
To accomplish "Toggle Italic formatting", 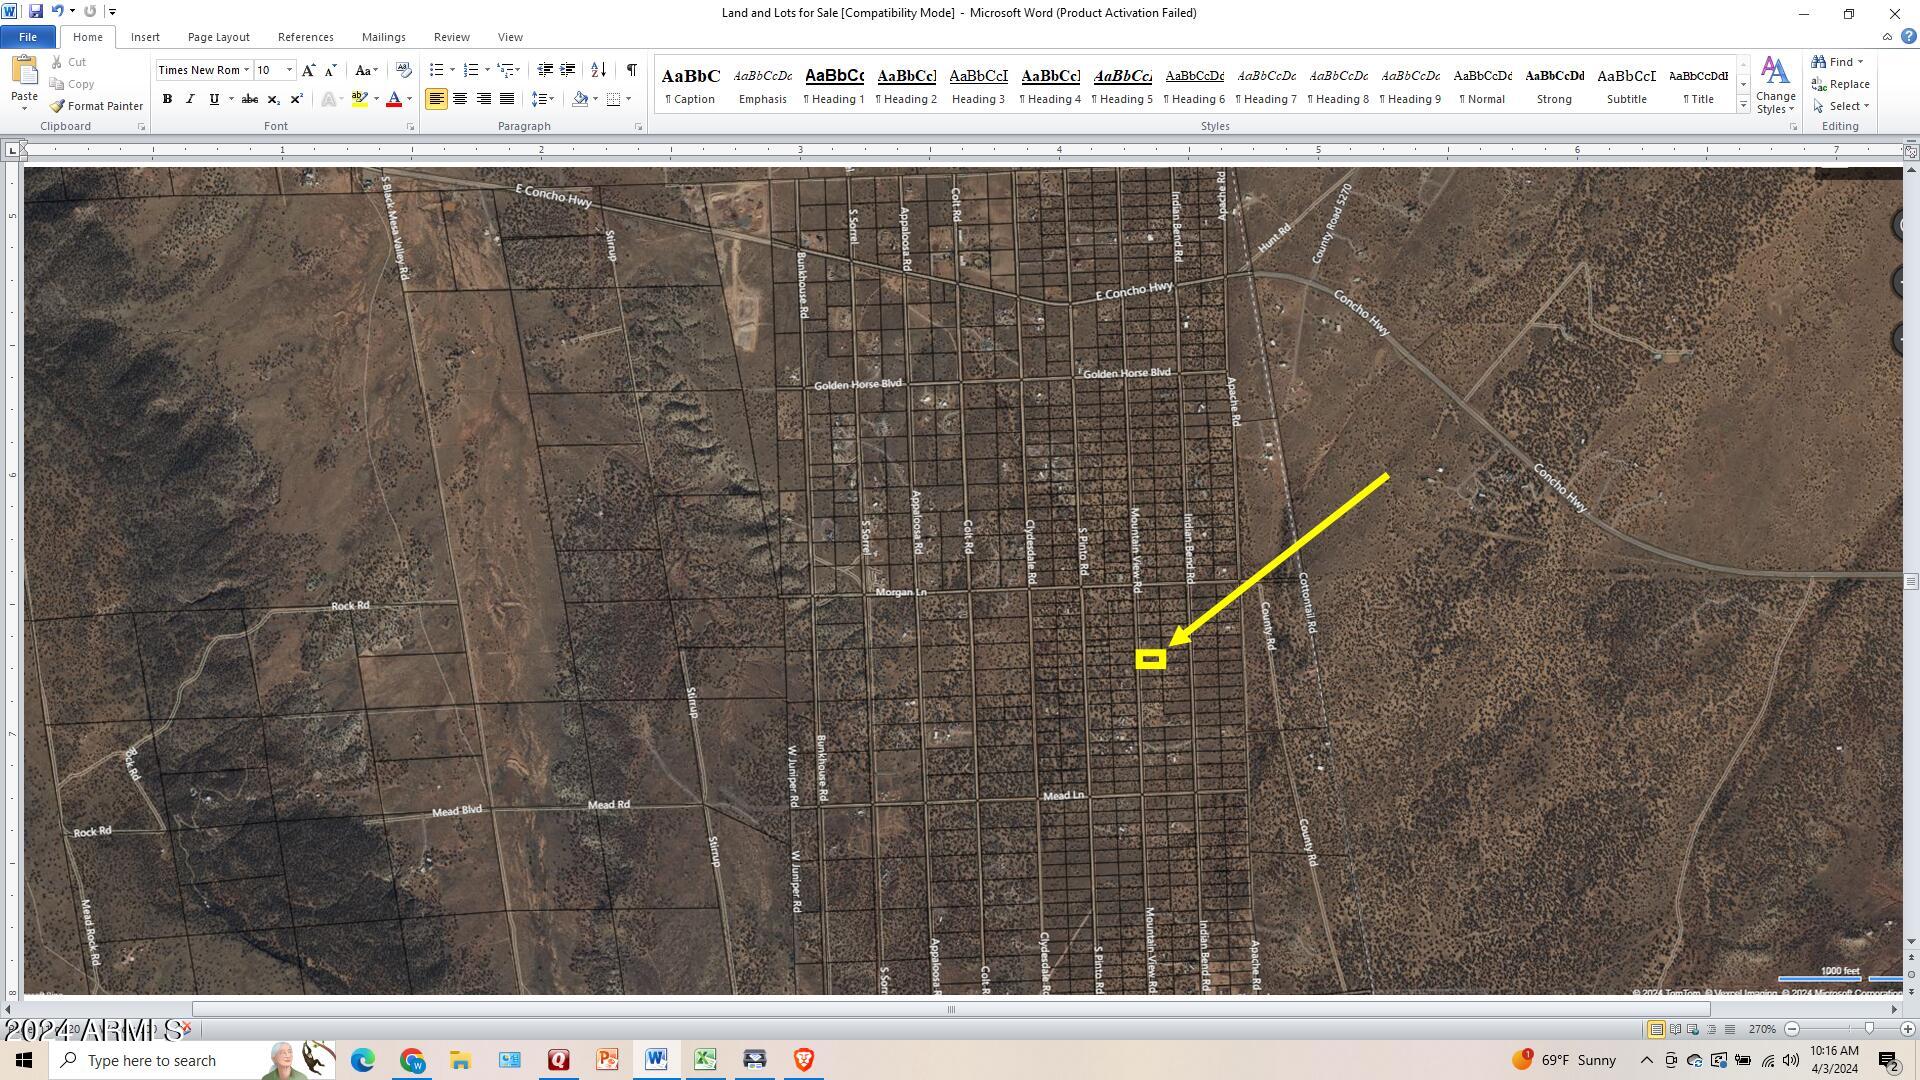I will click(x=190, y=99).
